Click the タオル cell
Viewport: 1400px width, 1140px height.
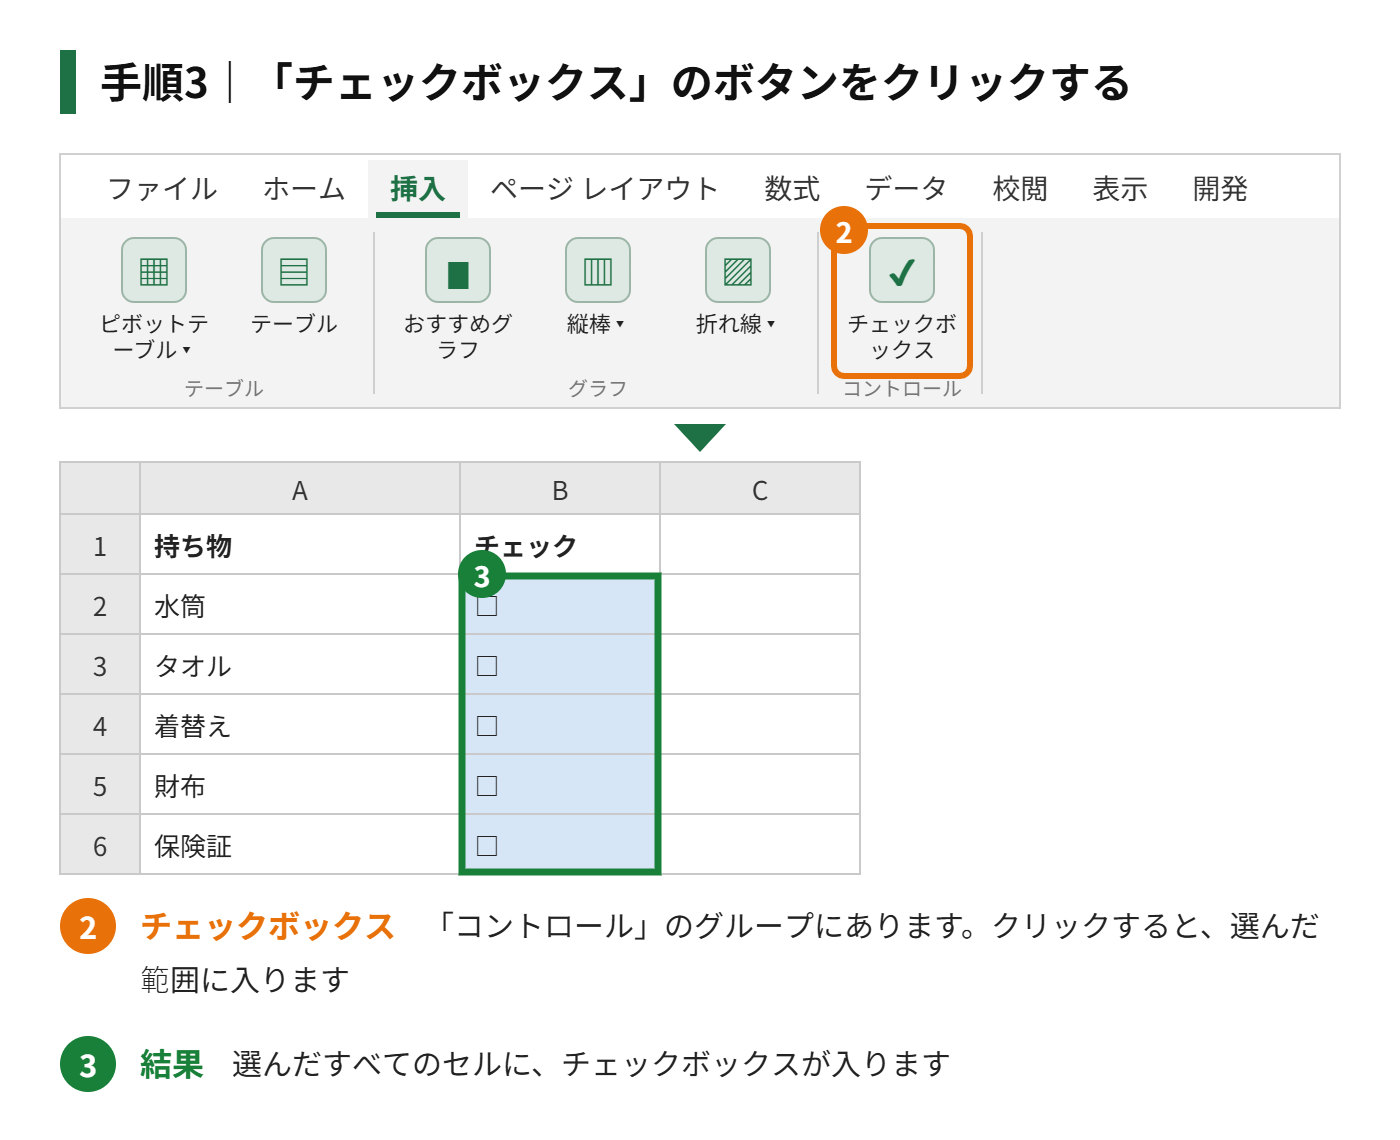[300, 665]
